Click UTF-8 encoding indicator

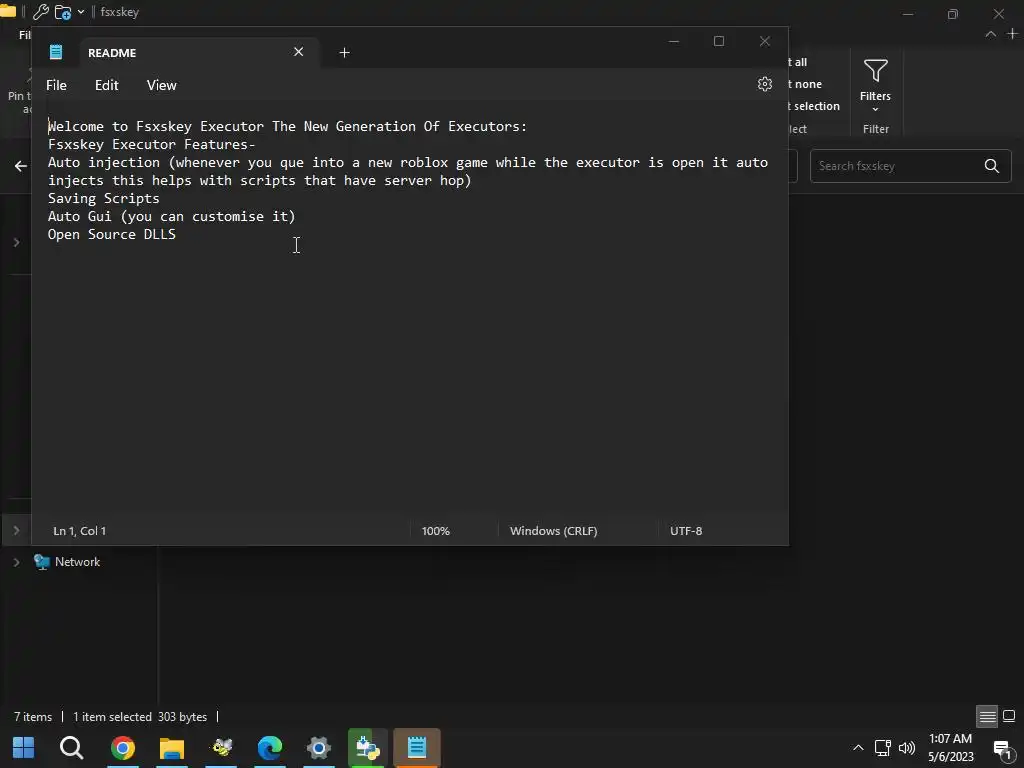(686, 531)
